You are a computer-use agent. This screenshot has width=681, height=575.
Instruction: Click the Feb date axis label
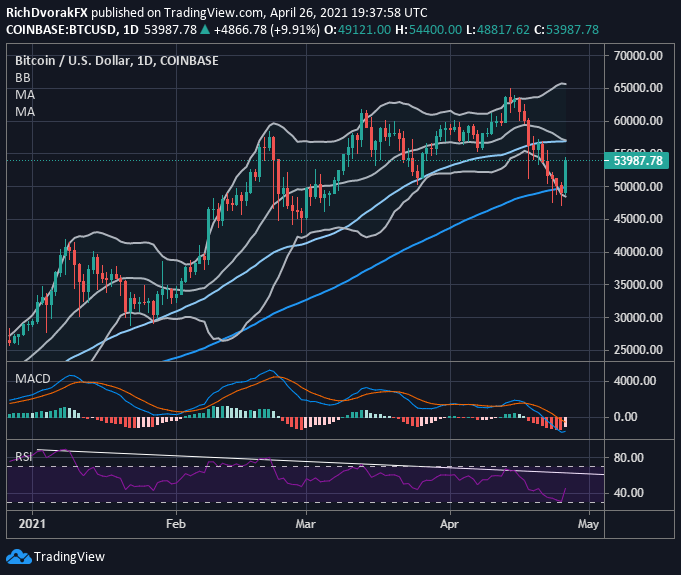point(176,524)
